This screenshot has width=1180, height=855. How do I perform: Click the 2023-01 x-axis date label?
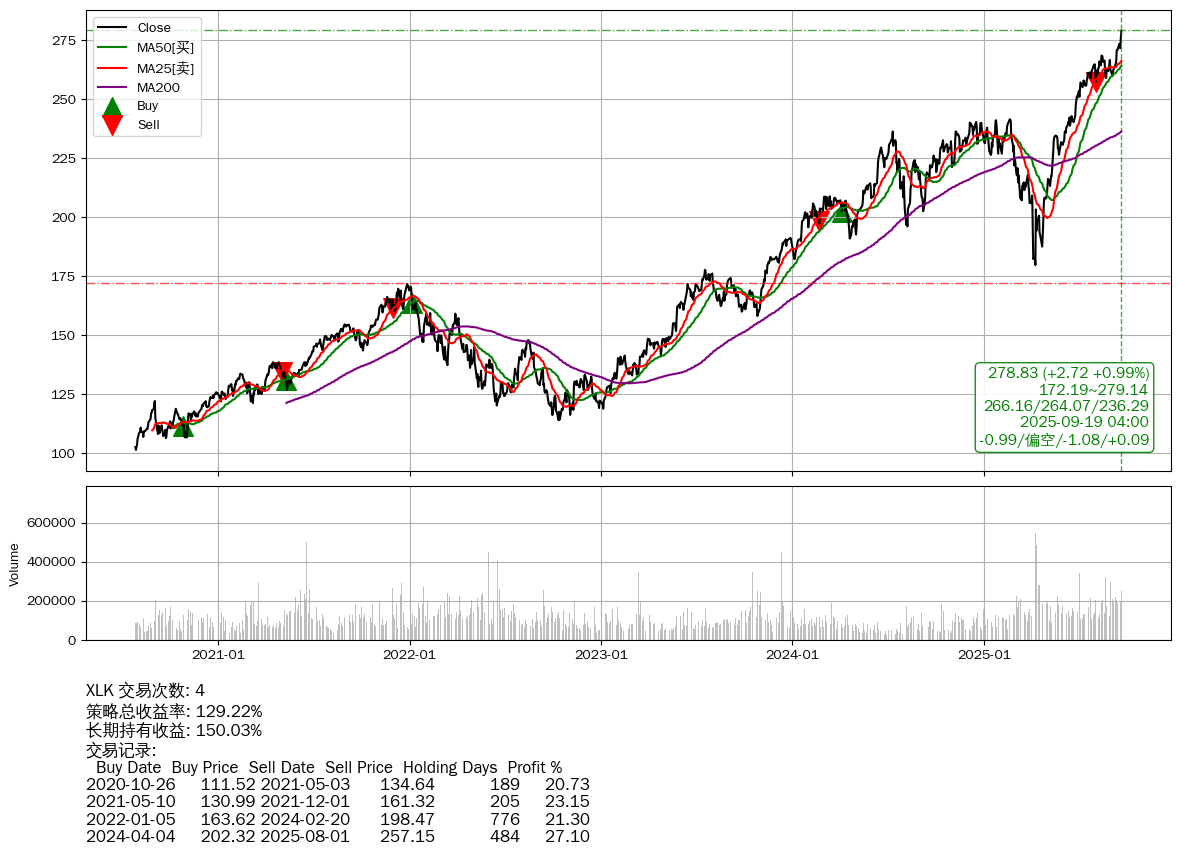[x=601, y=655]
